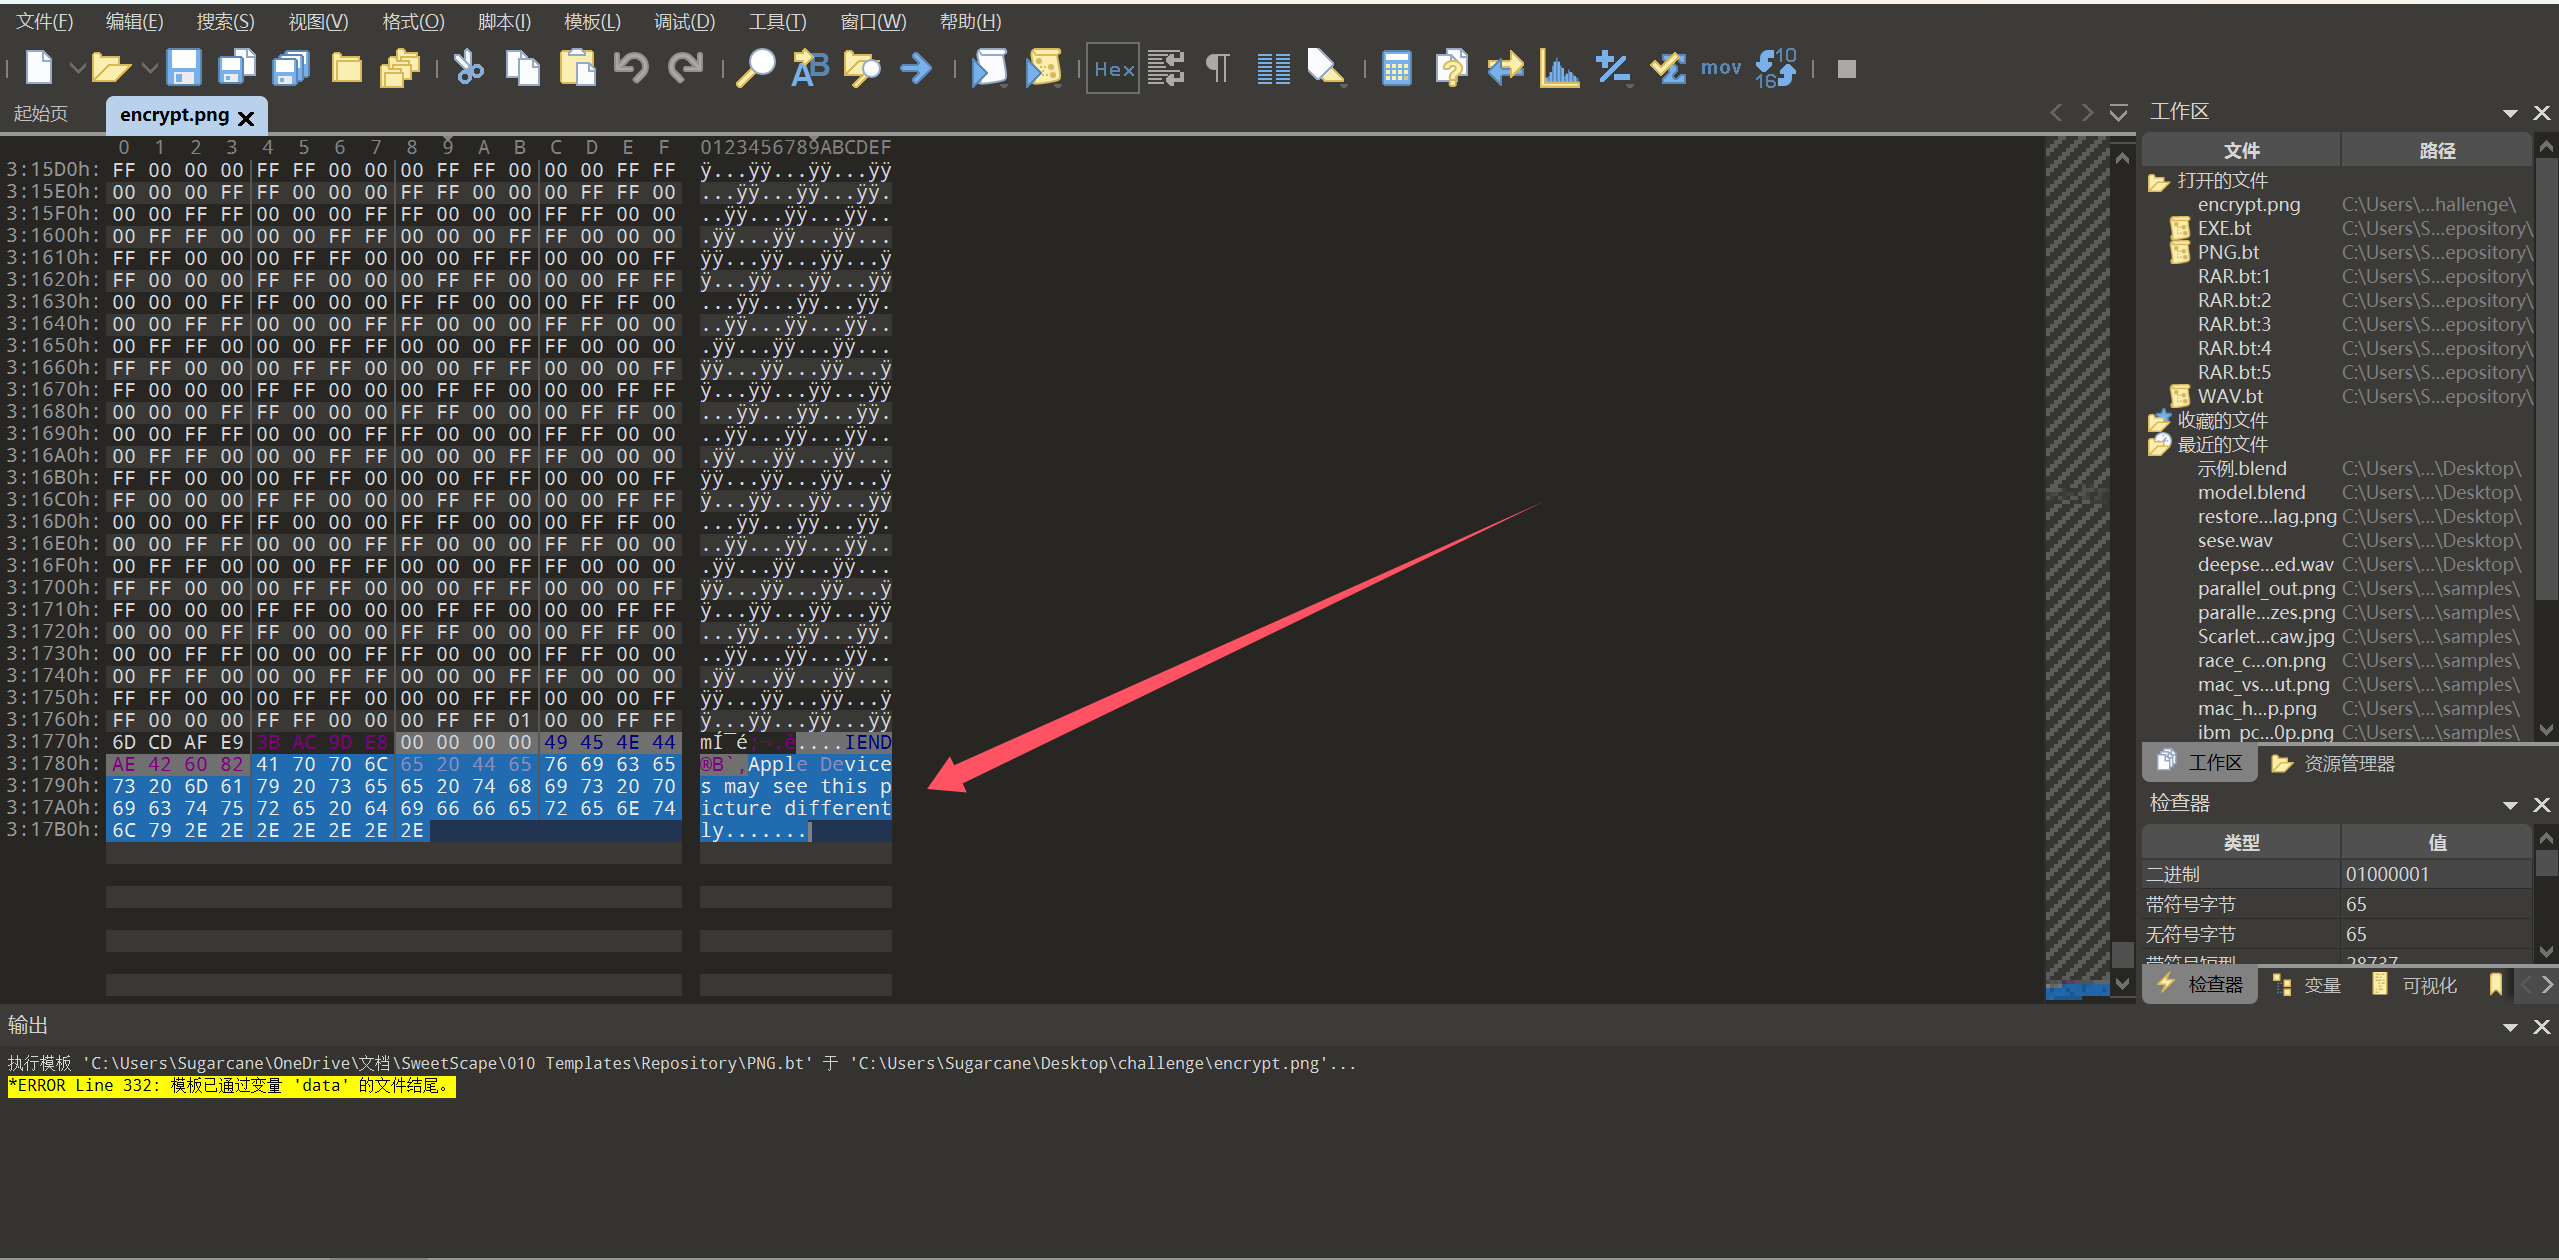The height and width of the screenshot is (1260, 2559).
Task: Toggle Hex edit mode button
Action: point(1113,68)
